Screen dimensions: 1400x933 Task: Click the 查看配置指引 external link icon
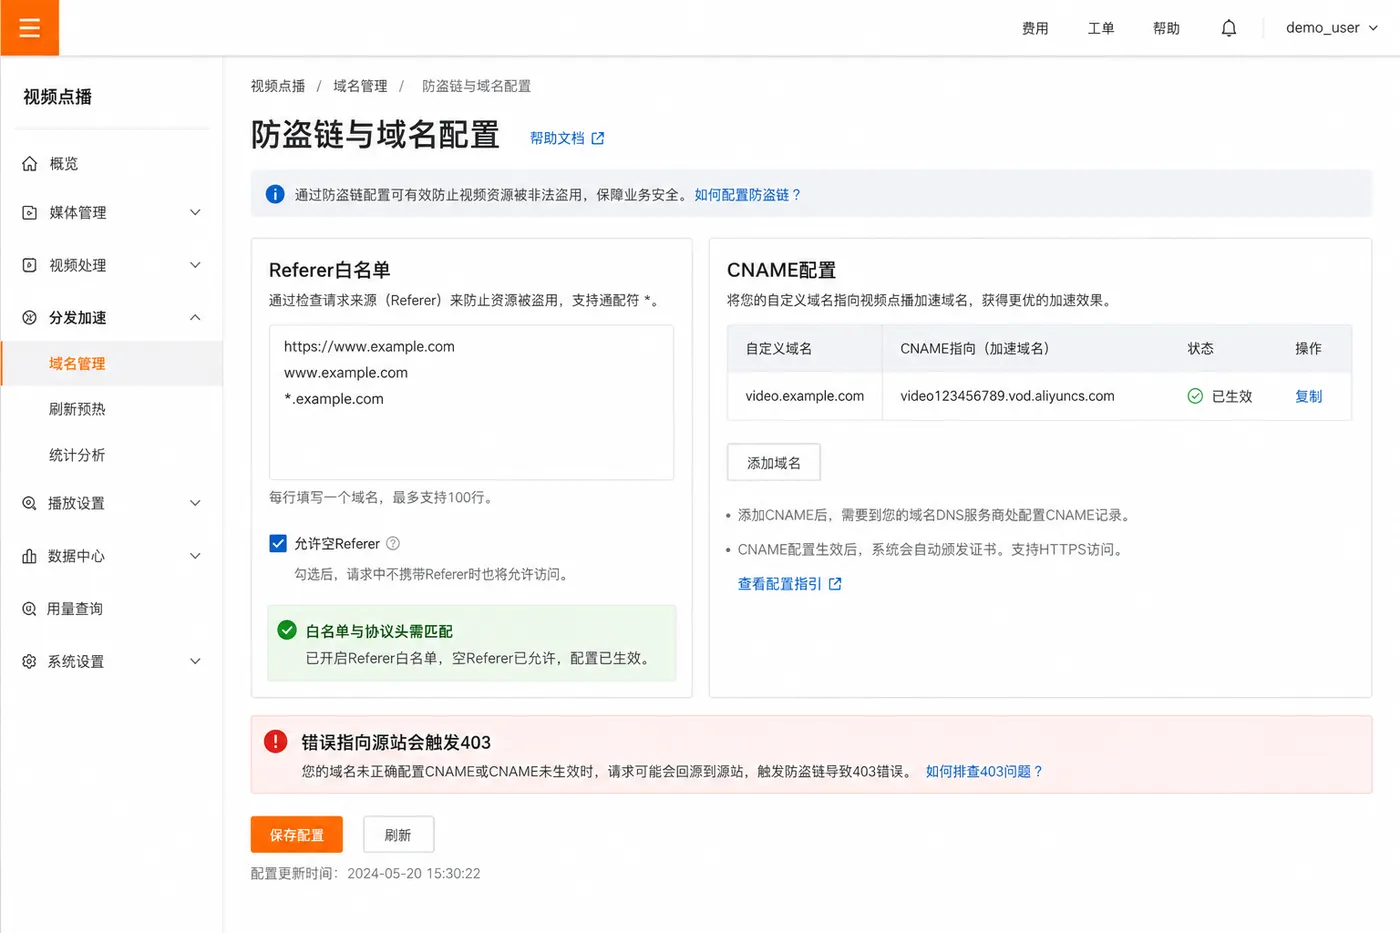pos(835,584)
